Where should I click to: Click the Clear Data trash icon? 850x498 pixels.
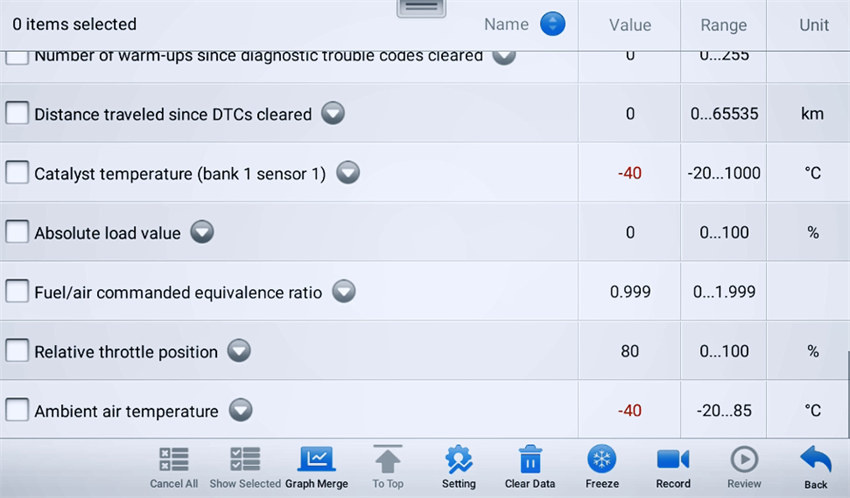(530, 461)
